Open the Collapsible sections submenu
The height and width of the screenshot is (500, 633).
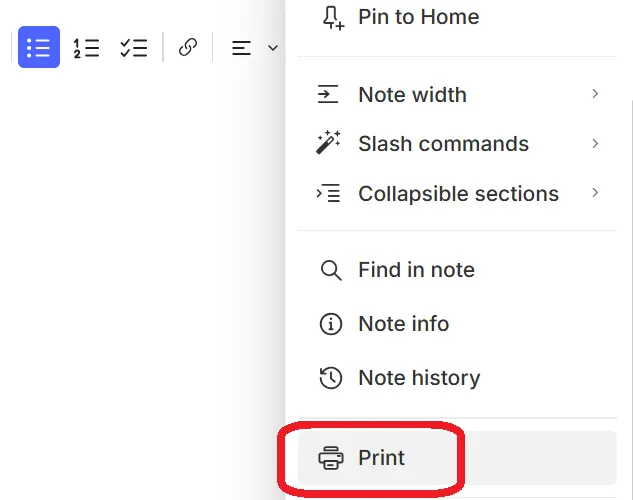[457, 193]
